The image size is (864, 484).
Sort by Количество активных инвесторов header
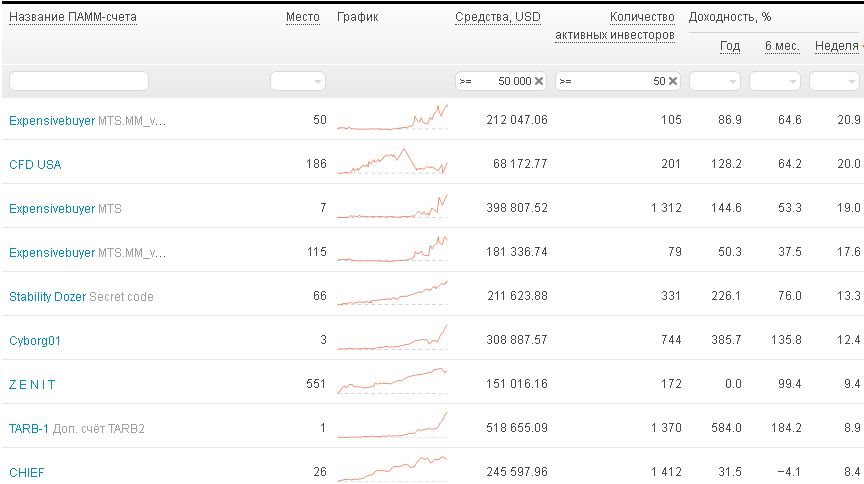(x=615, y=26)
